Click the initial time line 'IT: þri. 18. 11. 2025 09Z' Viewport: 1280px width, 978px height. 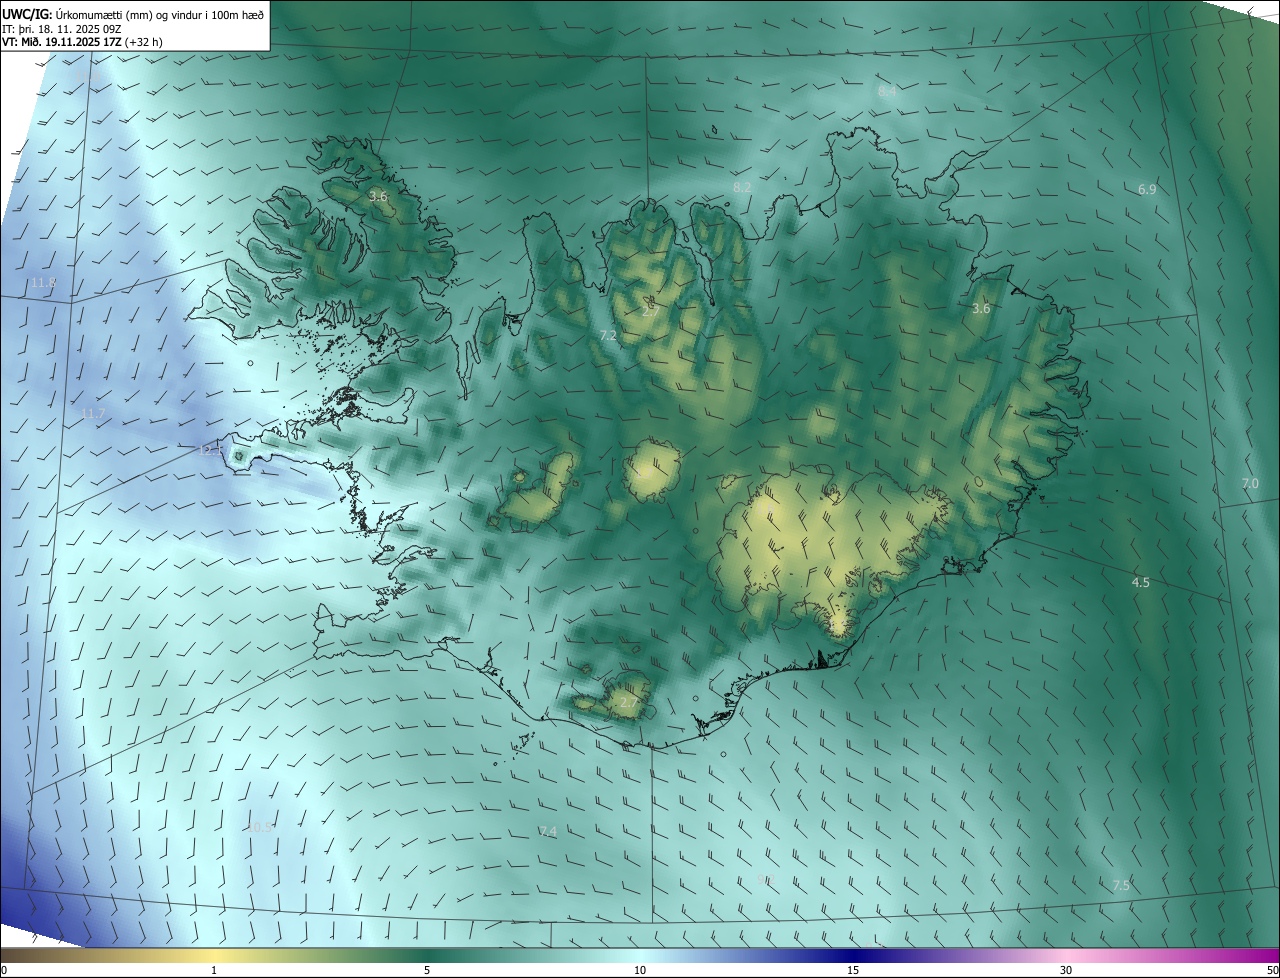[x=62, y=29]
